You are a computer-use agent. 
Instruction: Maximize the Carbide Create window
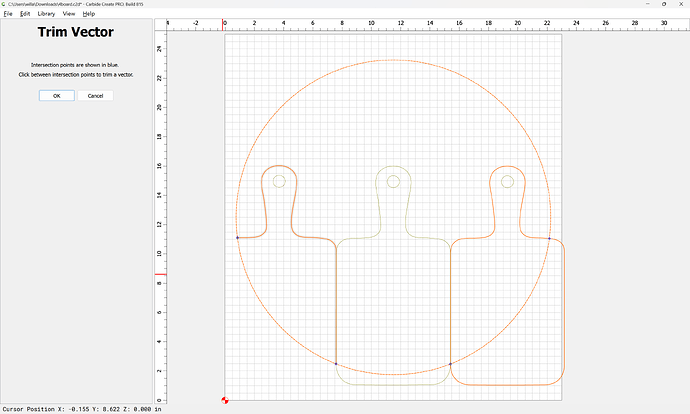(x=664, y=4)
